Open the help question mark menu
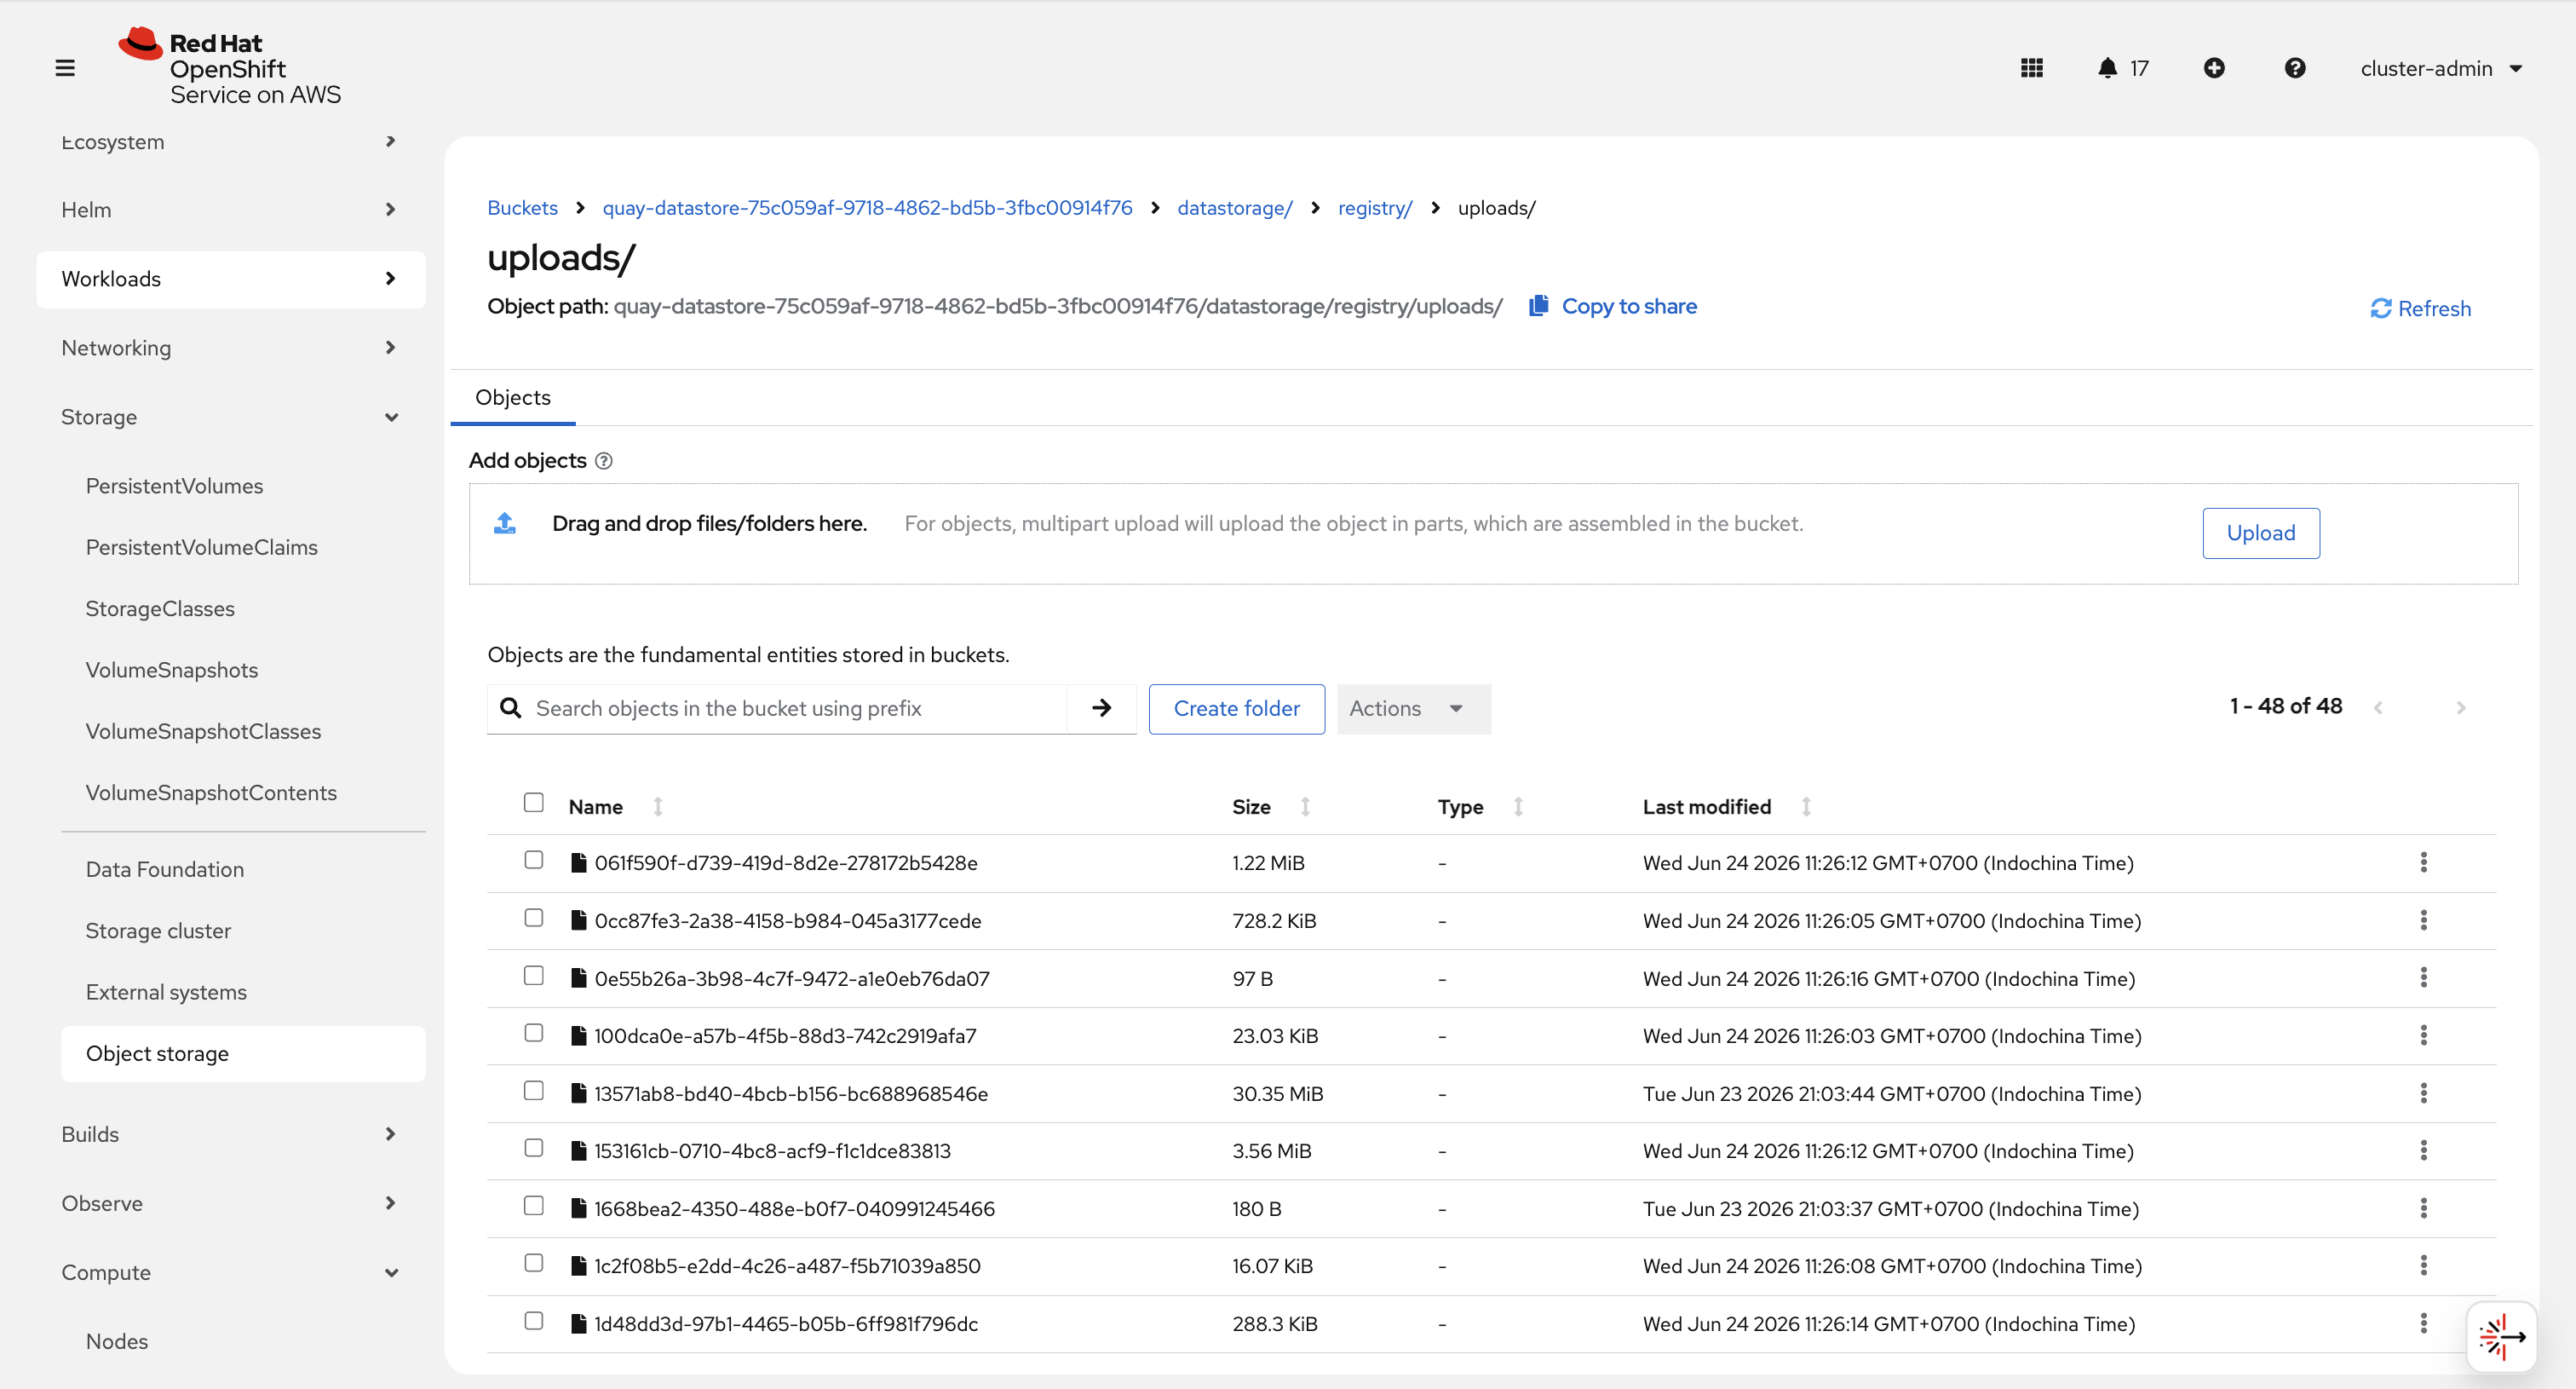 pyautogui.click(x=2295, y=68)
